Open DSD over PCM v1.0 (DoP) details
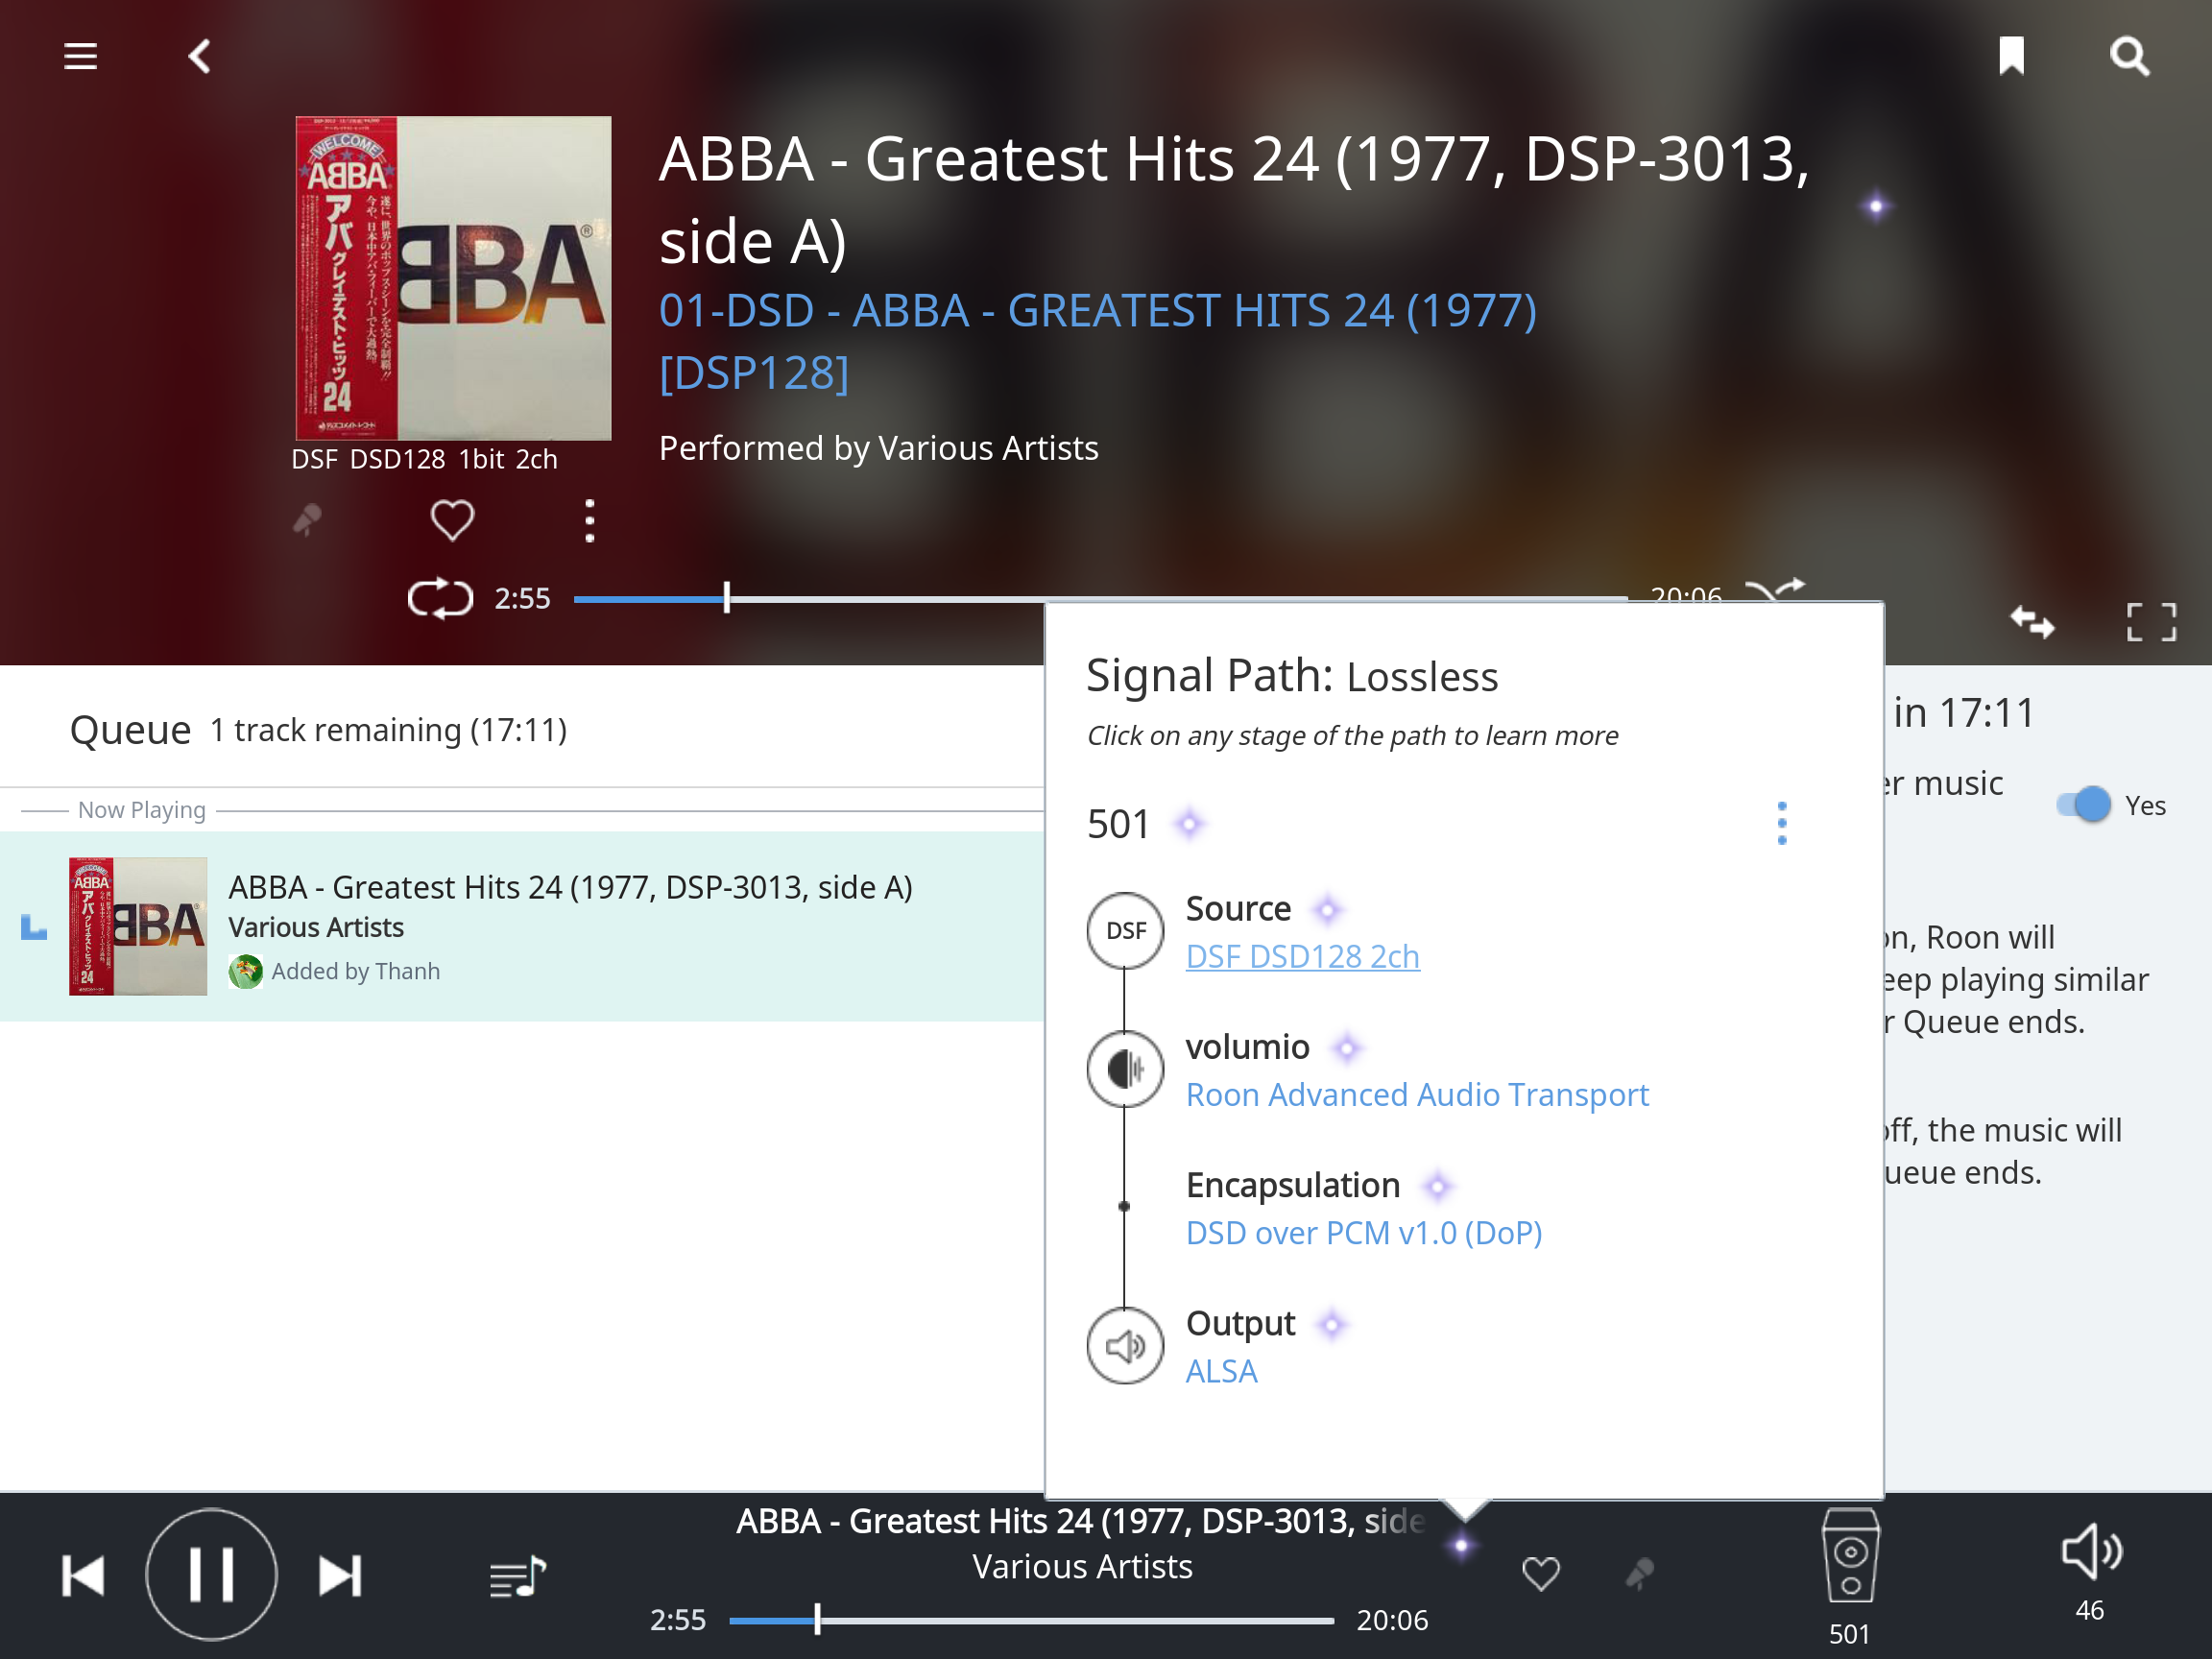Image resolution: width=2212 pixels, height=1659 pixels. [x=1364, y=1233]
